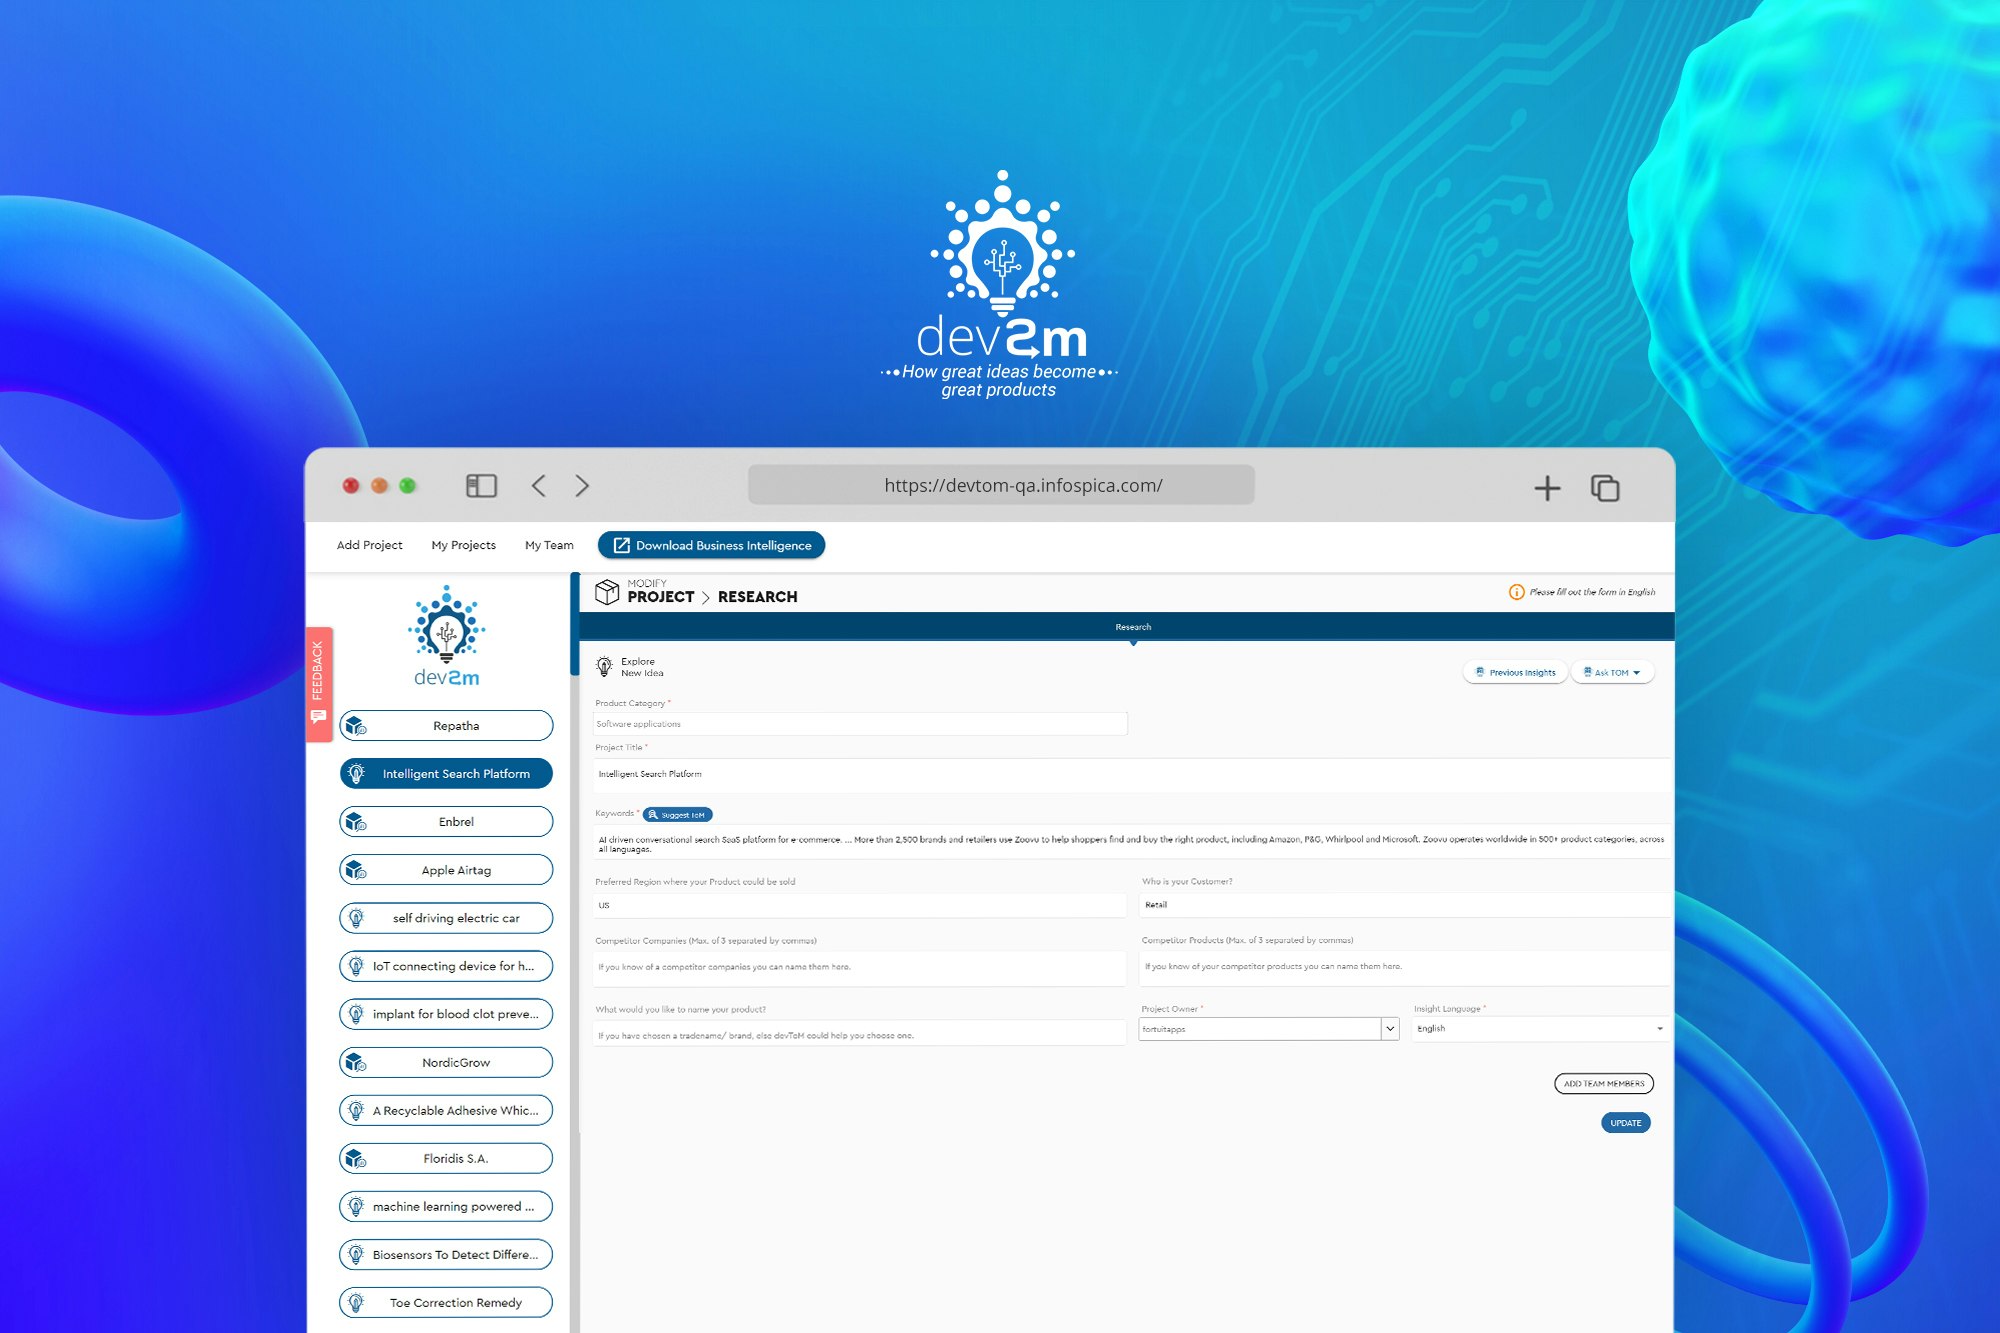
Task: Click Toe Correction Remedy idea icon
Action: (356, 1302)
